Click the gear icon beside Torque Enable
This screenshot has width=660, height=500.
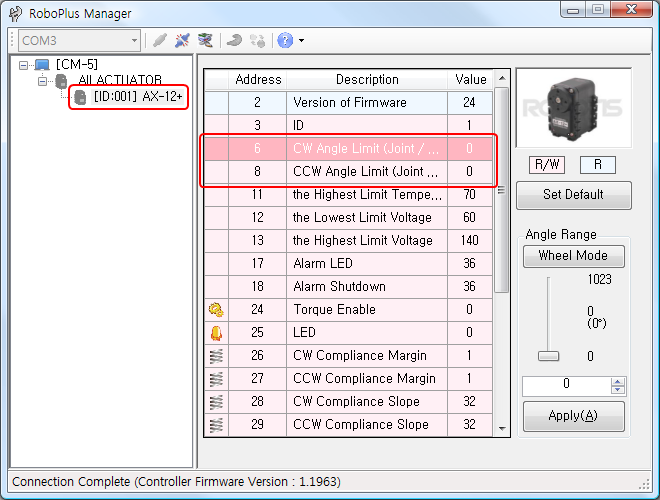[x=215, y=310]
